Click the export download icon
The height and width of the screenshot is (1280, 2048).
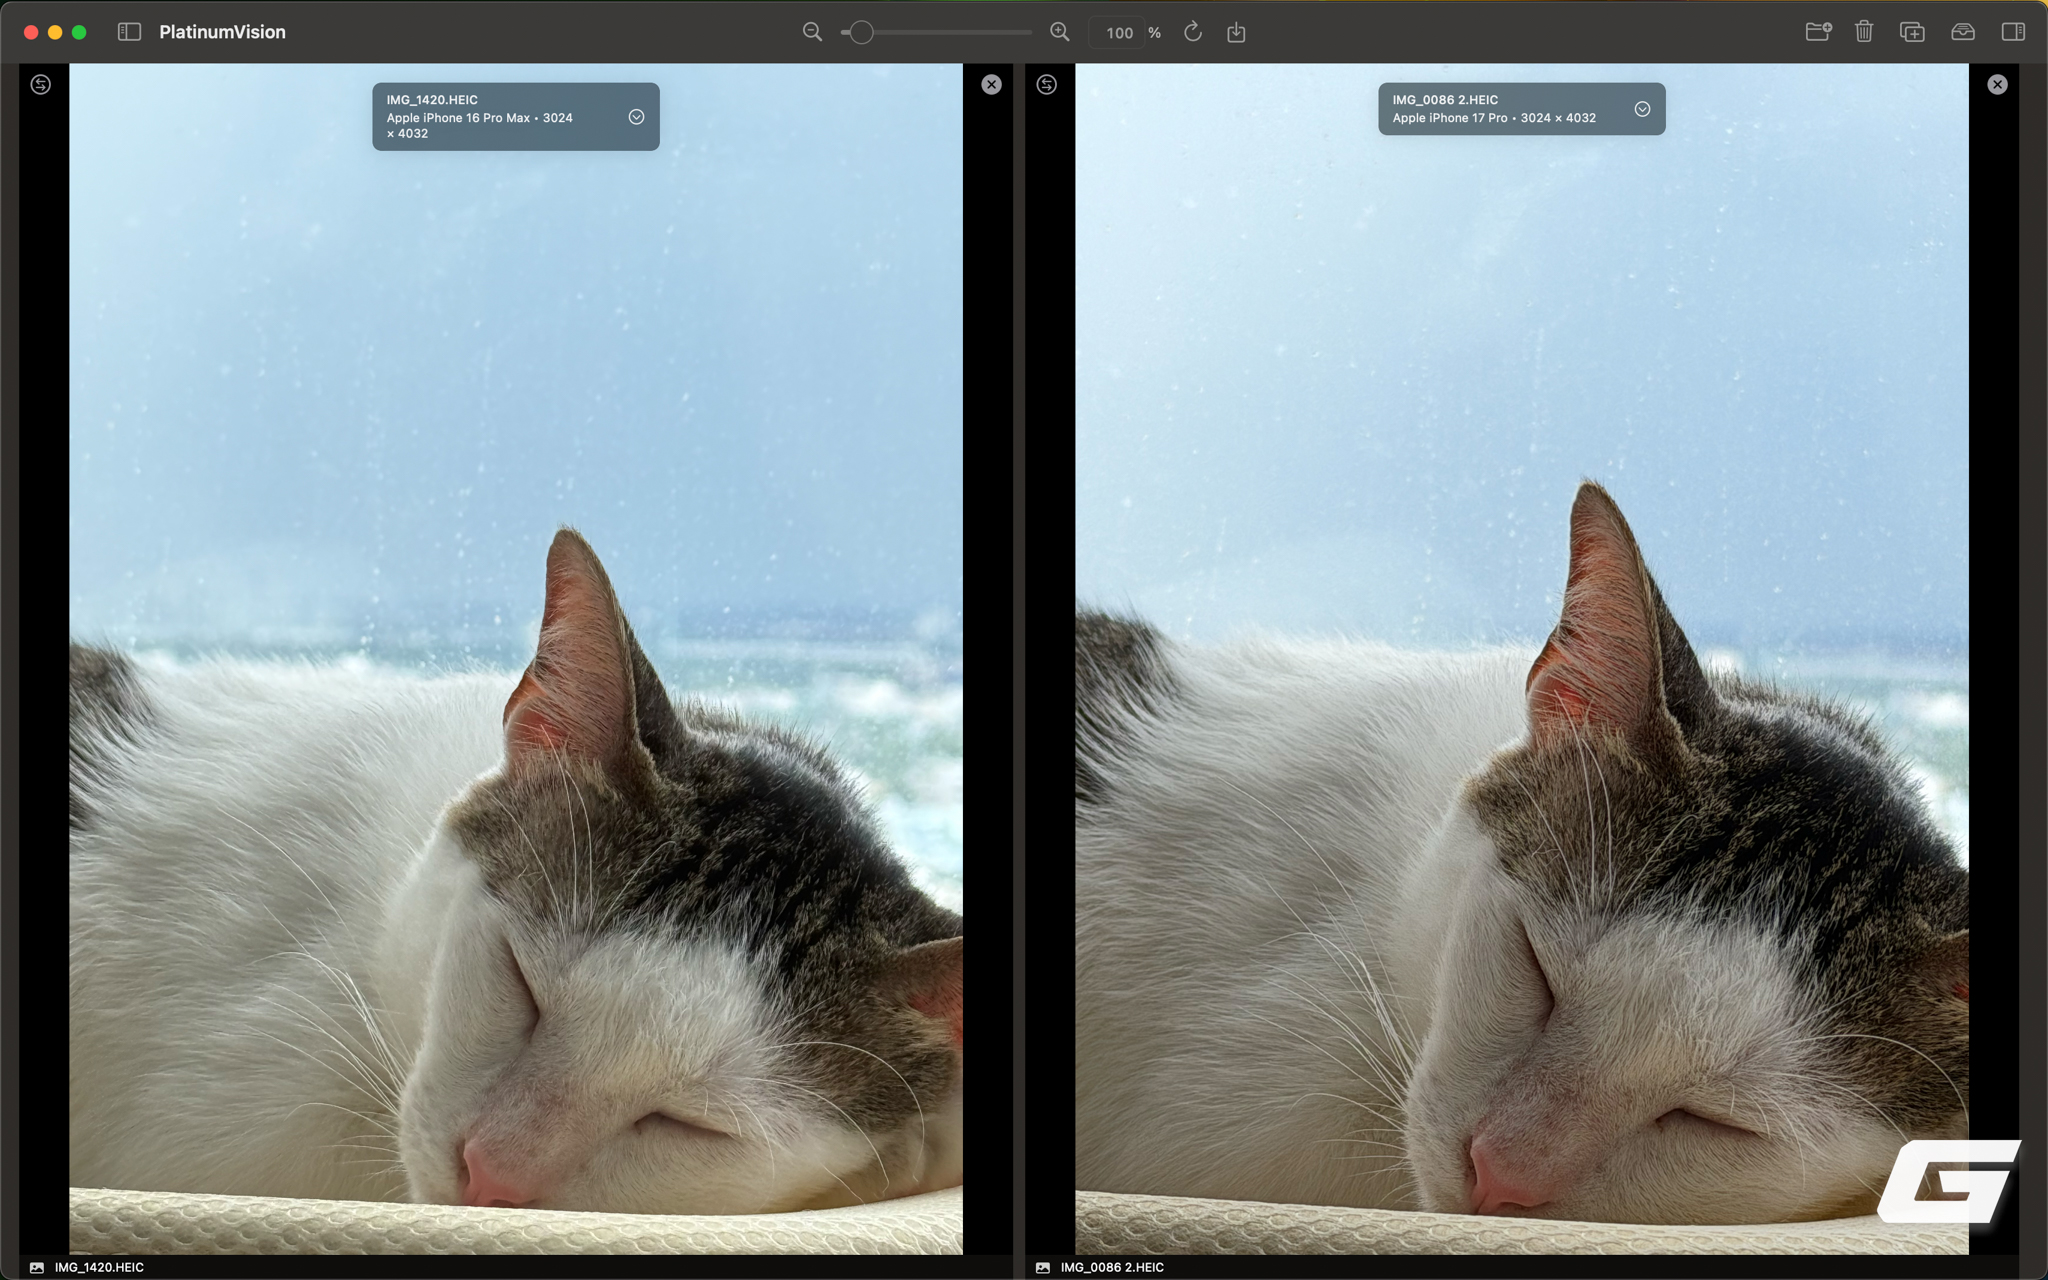pos(1236,32)
